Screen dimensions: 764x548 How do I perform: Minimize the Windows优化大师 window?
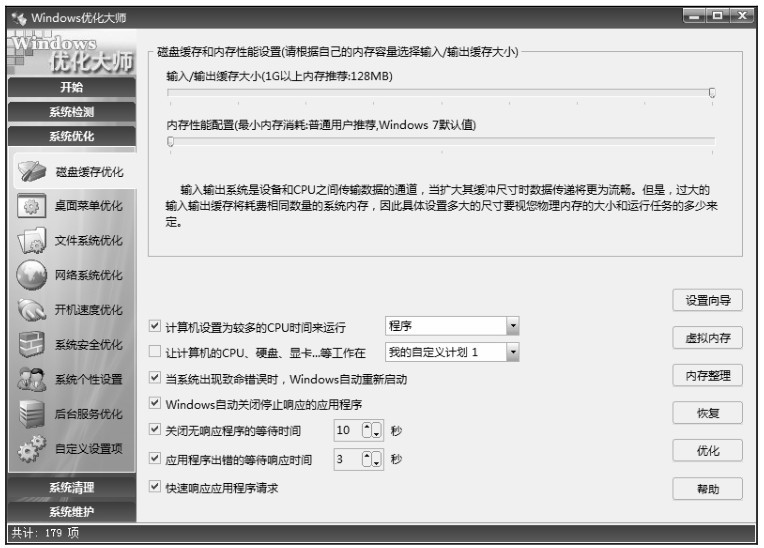tap(694, 16)
